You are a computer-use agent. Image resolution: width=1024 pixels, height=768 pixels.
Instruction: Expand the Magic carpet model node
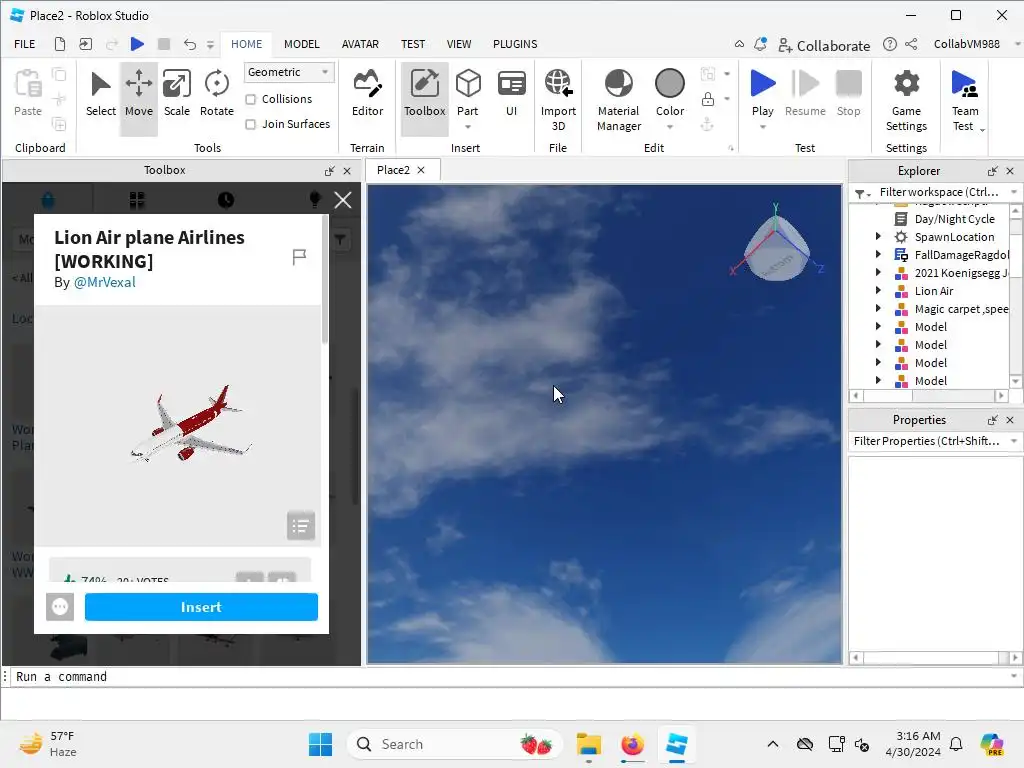[878, 308]
